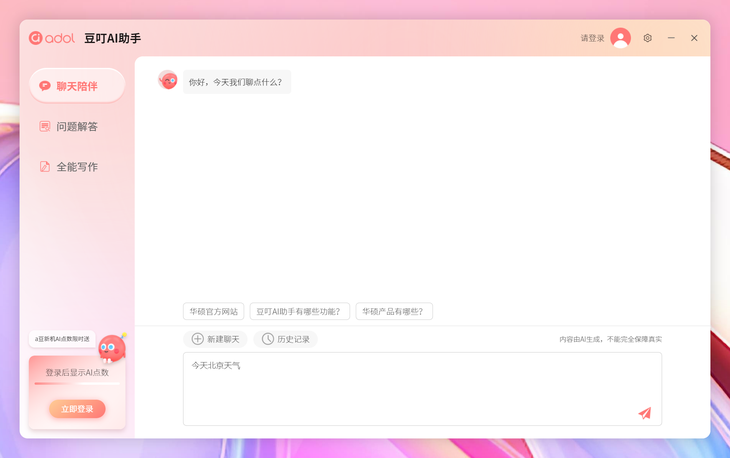Open the user avatar login icon
Viewport: 730px width, 458px height.
point(620,38)
